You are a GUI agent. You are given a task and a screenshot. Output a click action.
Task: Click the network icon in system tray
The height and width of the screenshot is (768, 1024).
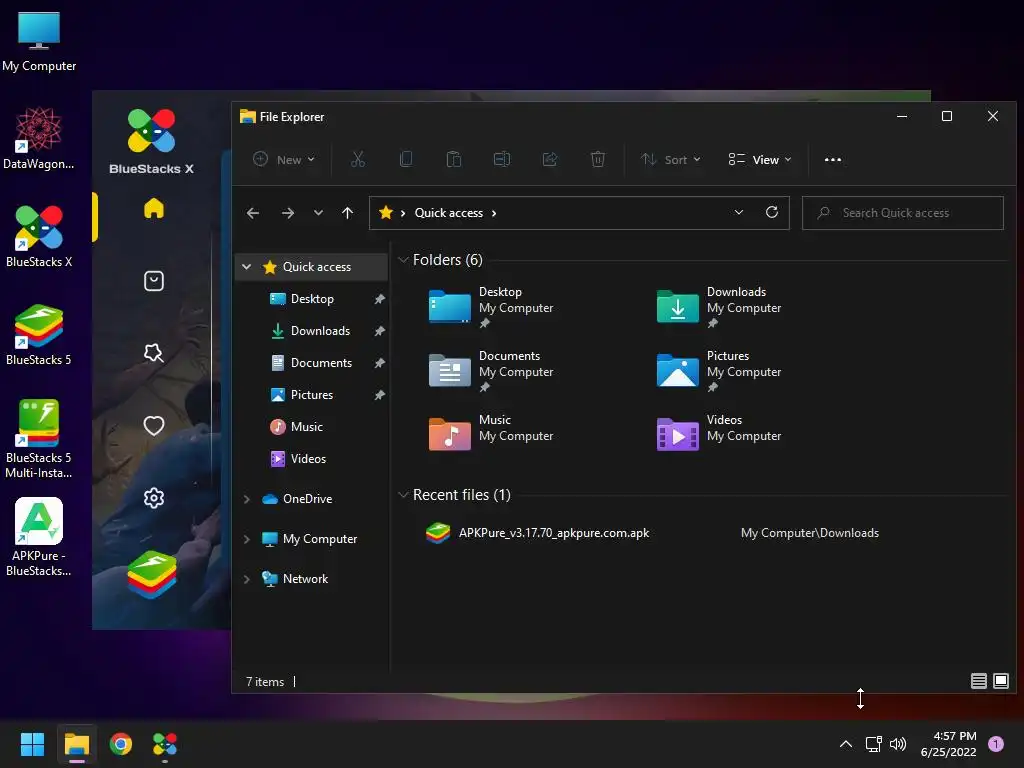(873, 744)
